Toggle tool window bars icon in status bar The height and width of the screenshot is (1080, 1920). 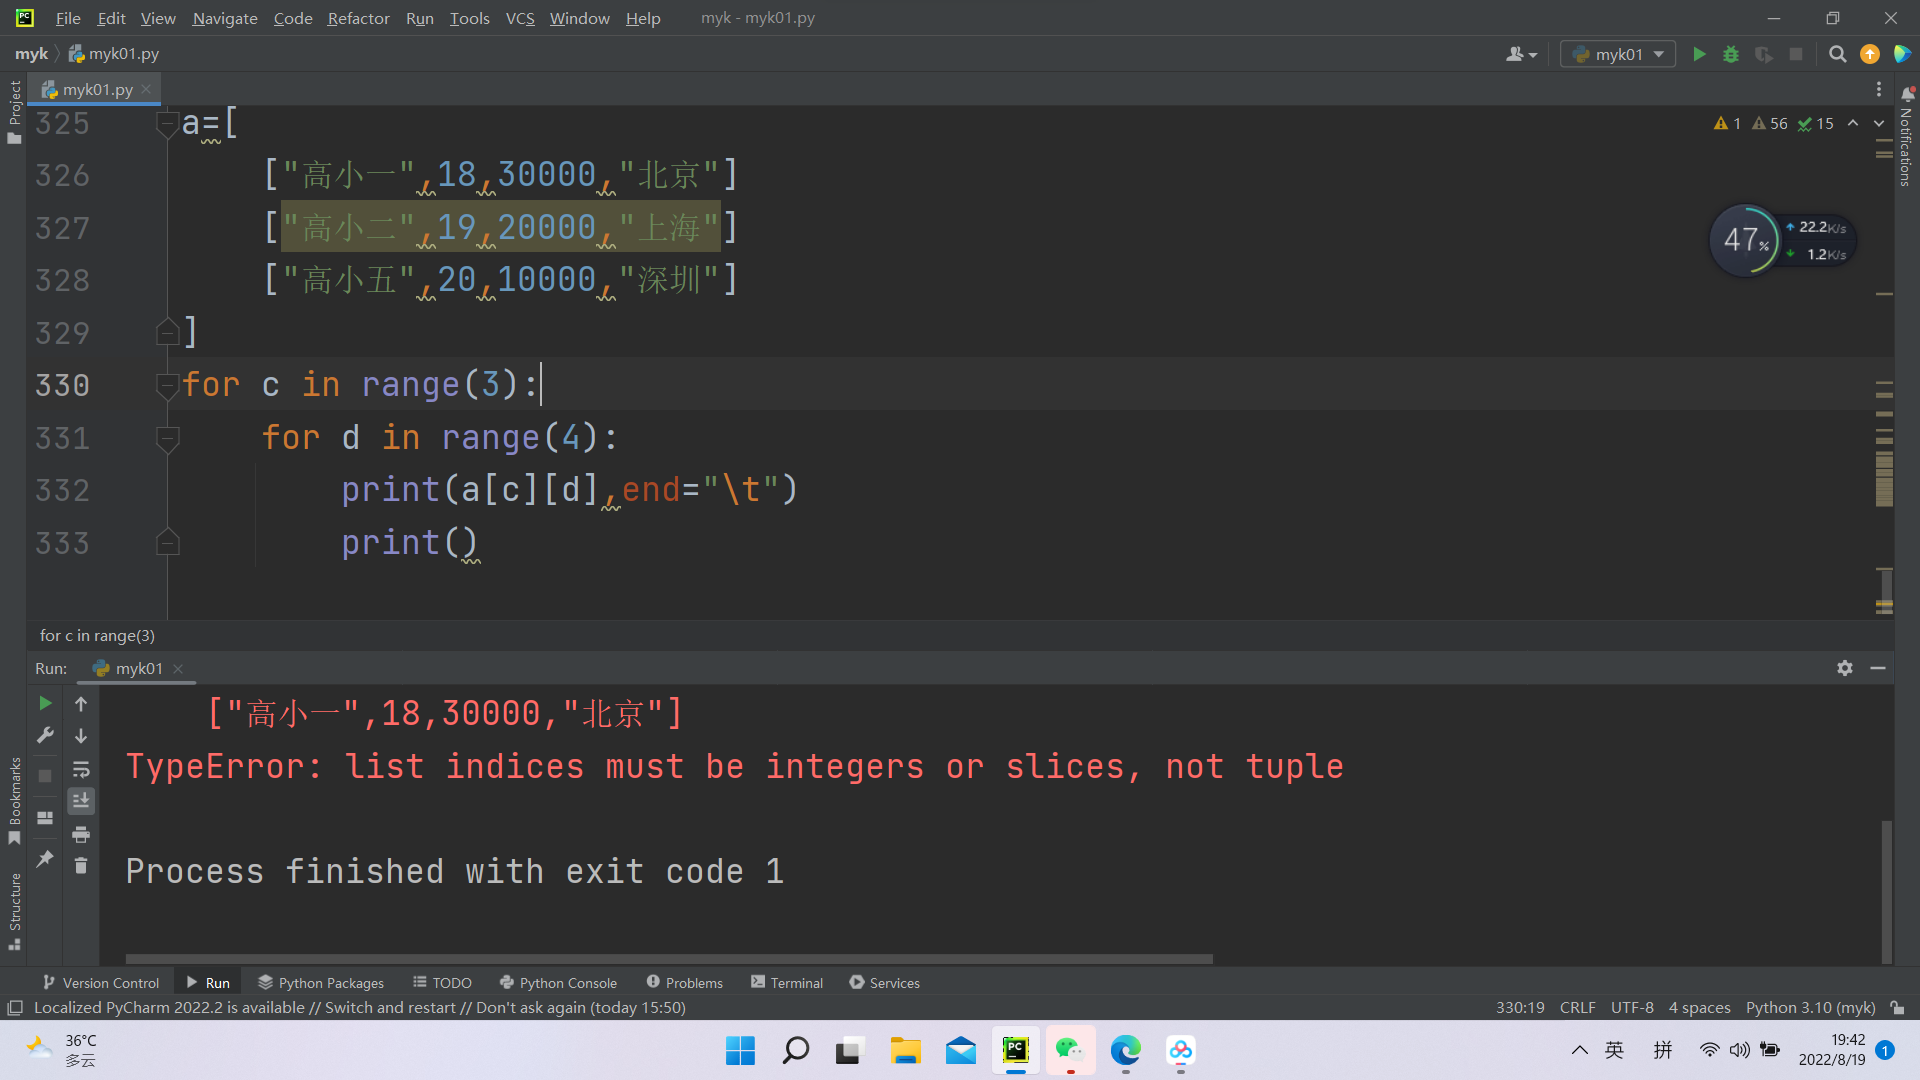(15, 1008)
